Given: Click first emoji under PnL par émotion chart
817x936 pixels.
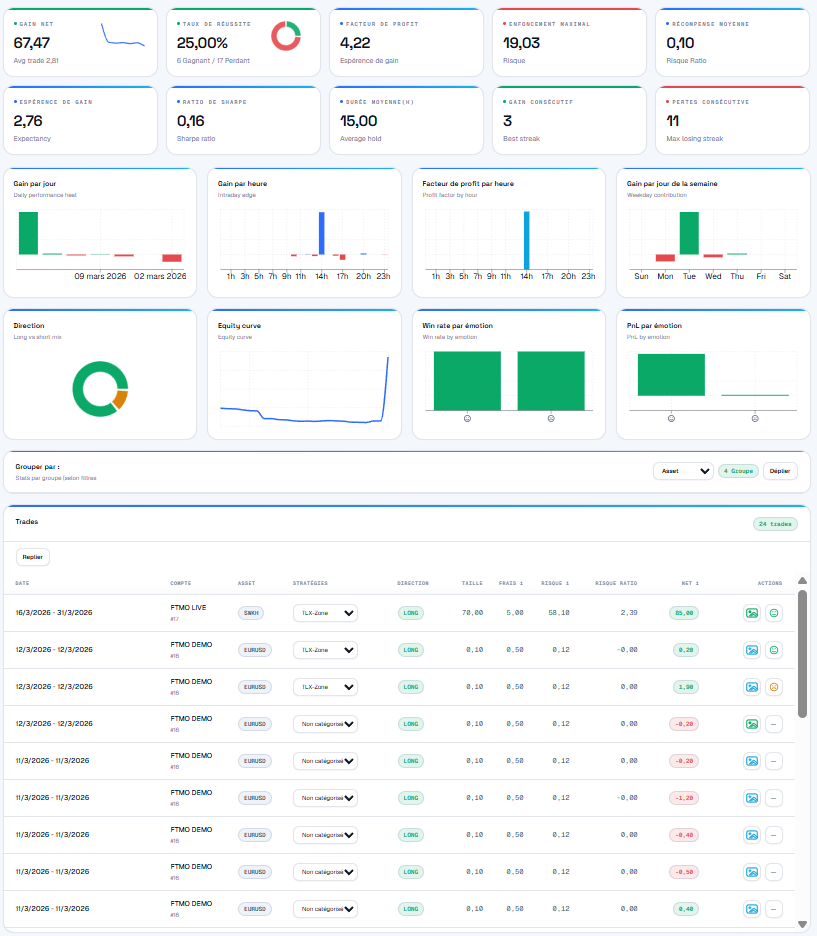Looking at the screenshot, I should pos(671,418).
